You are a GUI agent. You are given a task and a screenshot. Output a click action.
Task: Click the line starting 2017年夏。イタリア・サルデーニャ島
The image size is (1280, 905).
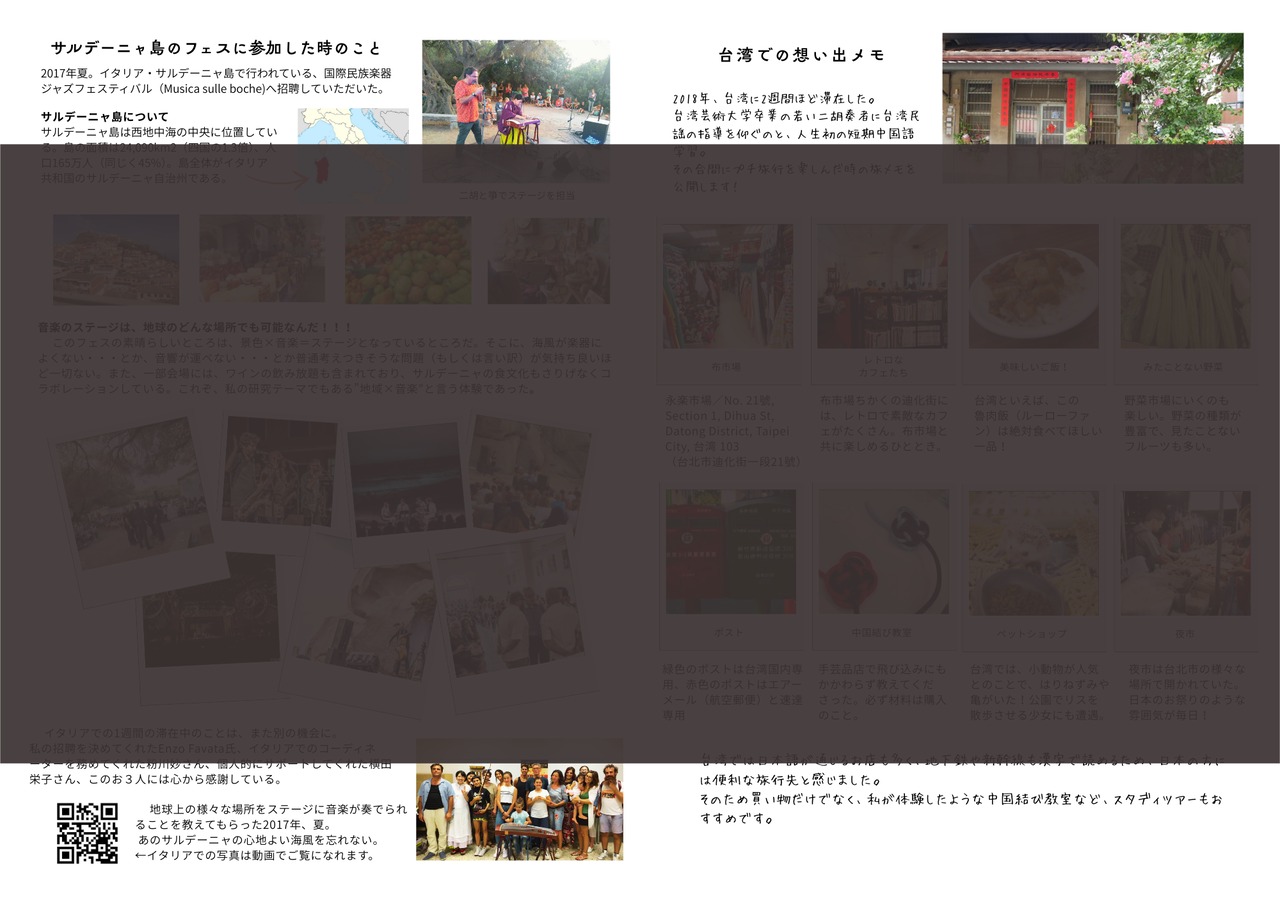tap(216, 73)
